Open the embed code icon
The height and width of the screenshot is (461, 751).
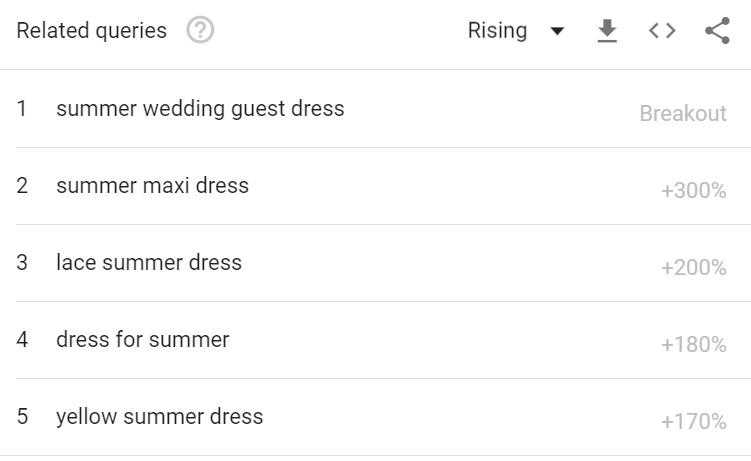pyautogui.click(x=662, y=31)
